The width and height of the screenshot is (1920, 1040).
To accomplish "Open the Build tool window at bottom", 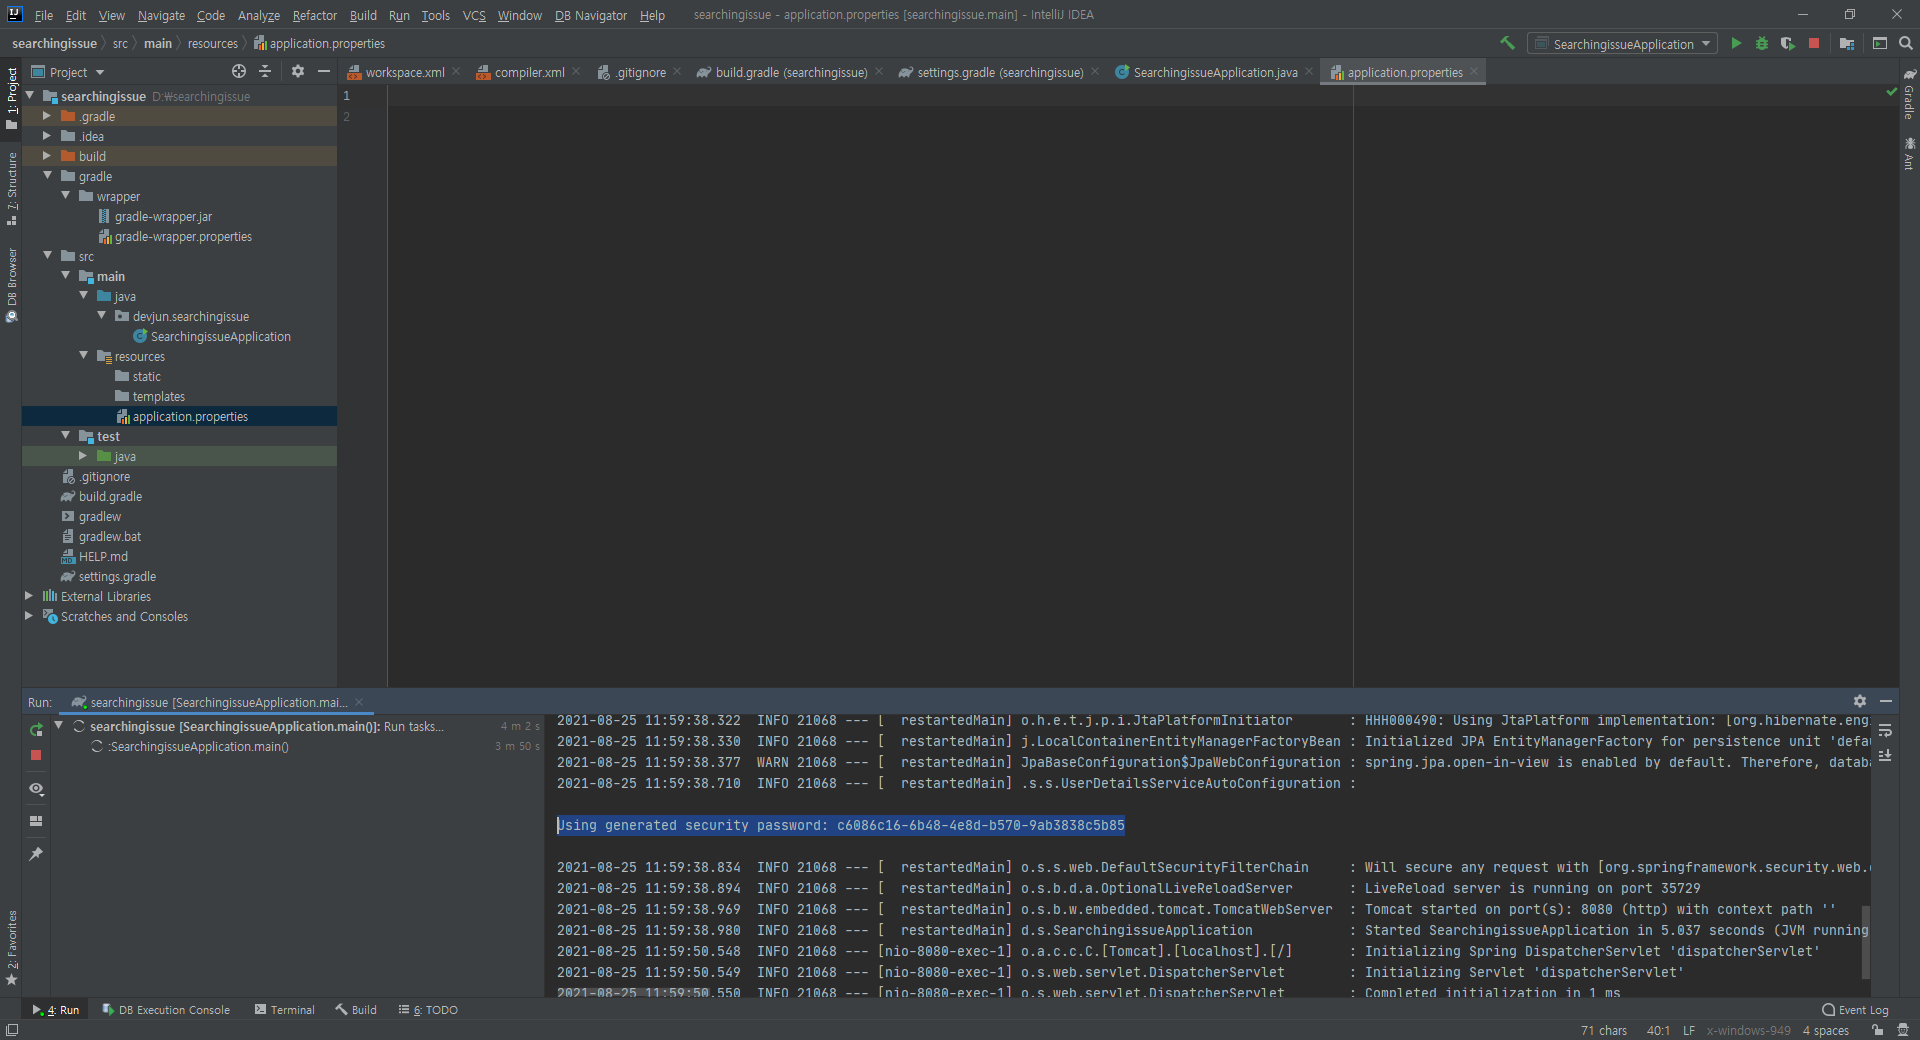I will click(356, 1010).
